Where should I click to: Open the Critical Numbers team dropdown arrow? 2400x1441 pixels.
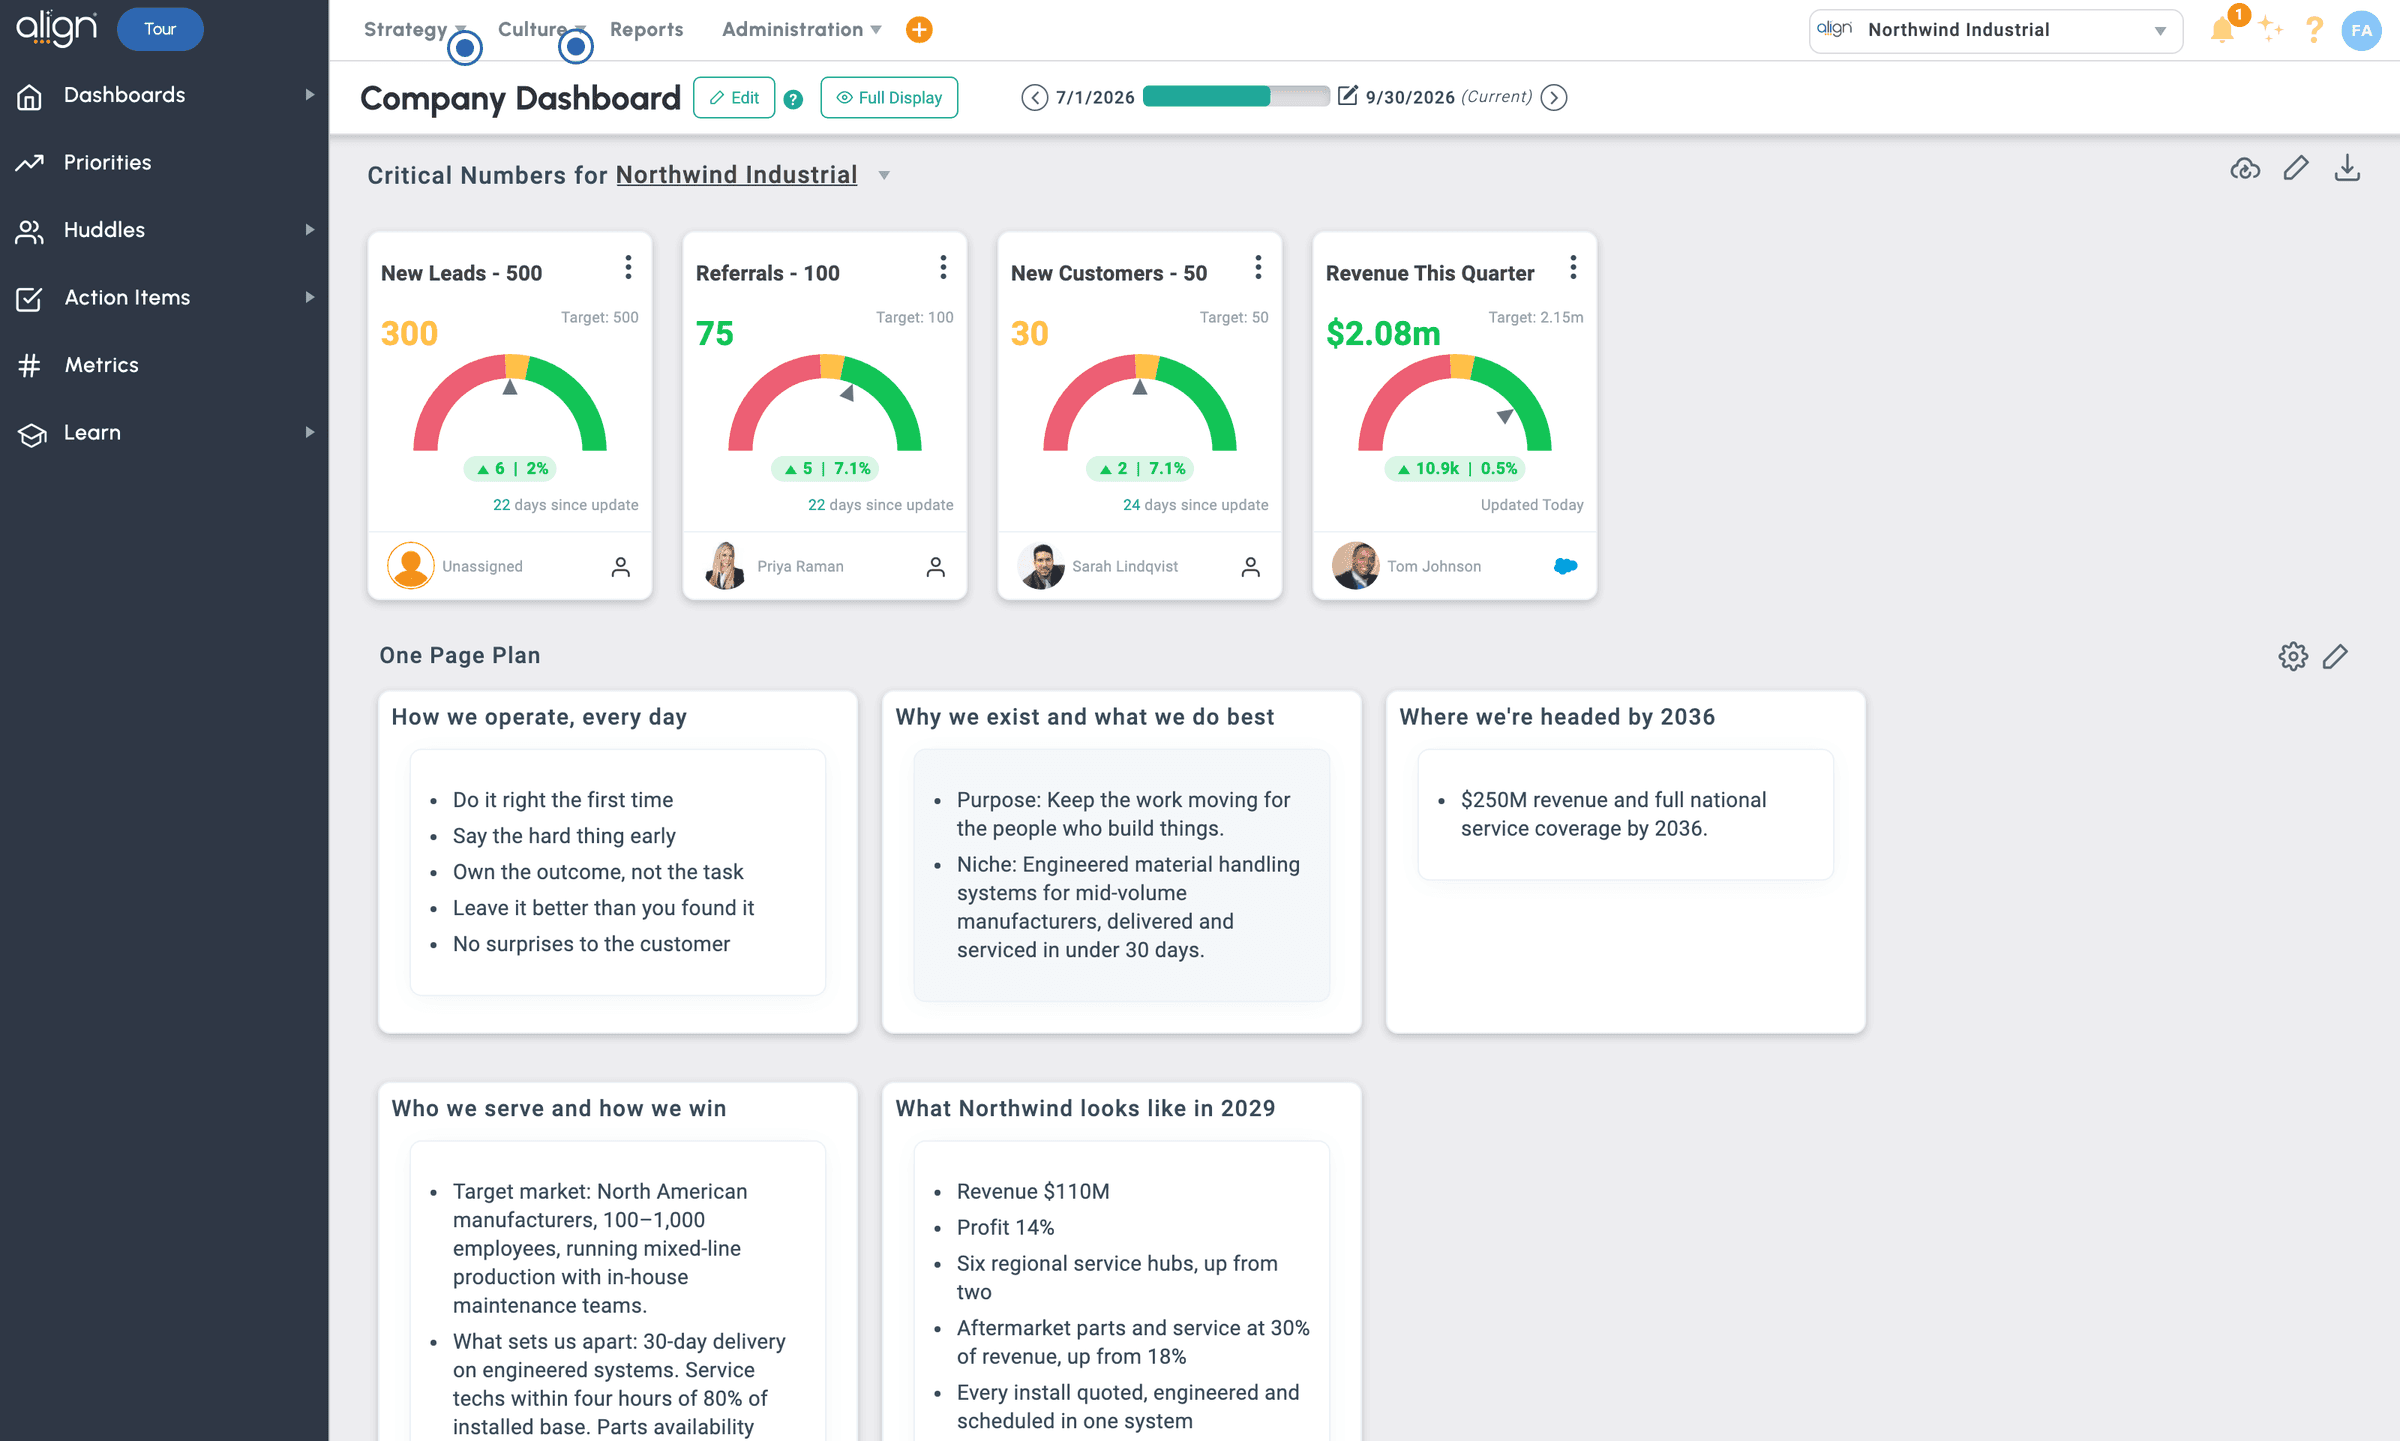(x=884, y=176)
